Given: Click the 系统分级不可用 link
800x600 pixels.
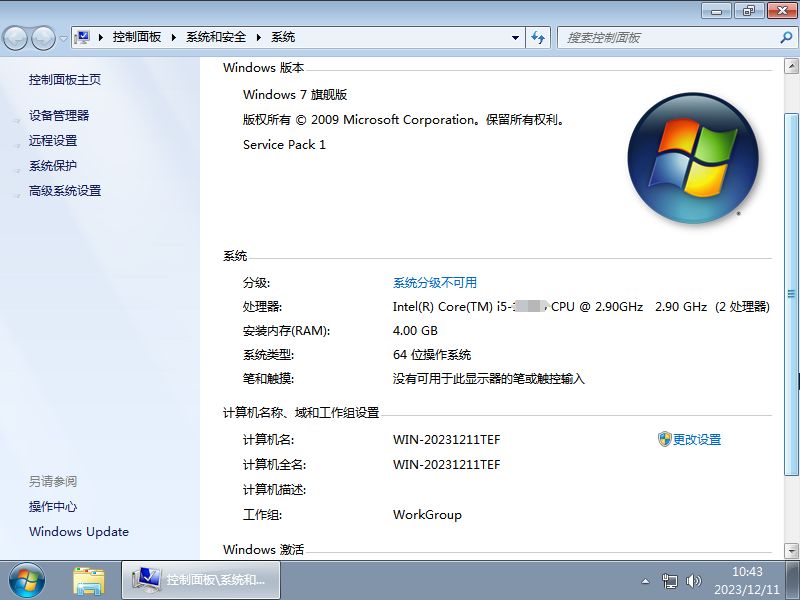Looking at the screenshot, I should [437, 281].
